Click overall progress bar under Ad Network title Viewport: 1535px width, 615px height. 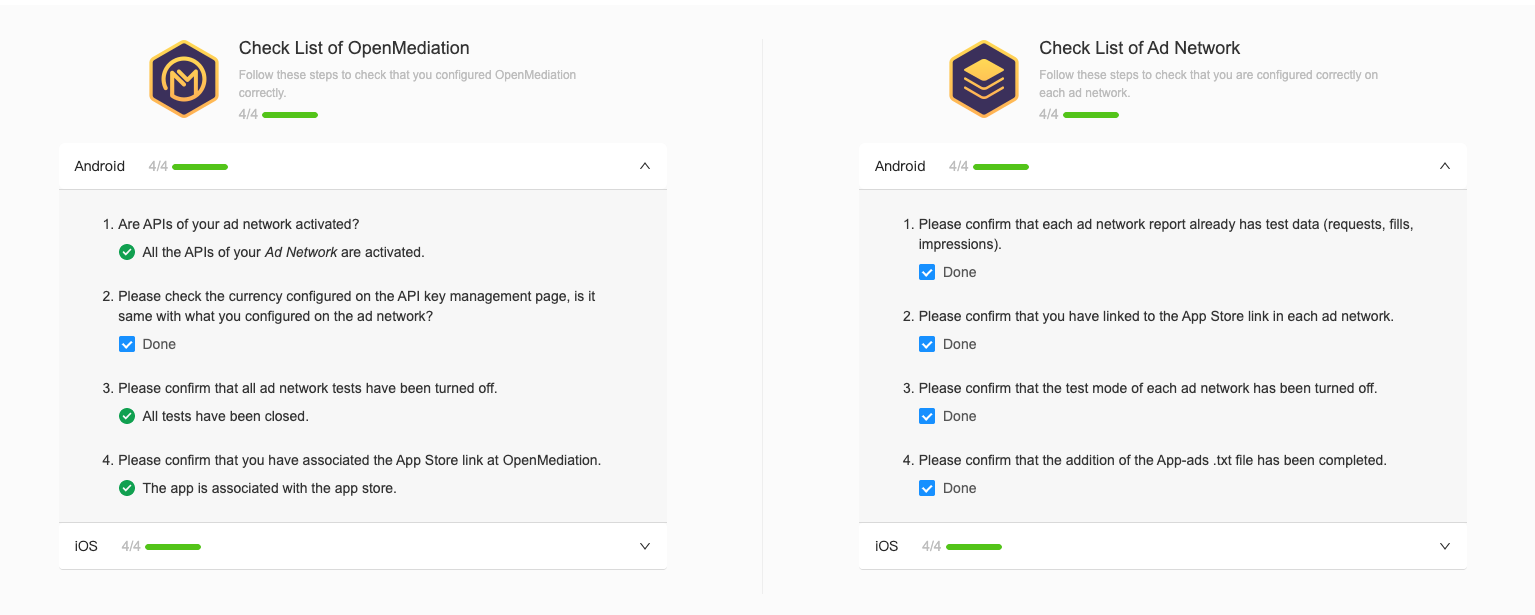(x=1091, y=115)
